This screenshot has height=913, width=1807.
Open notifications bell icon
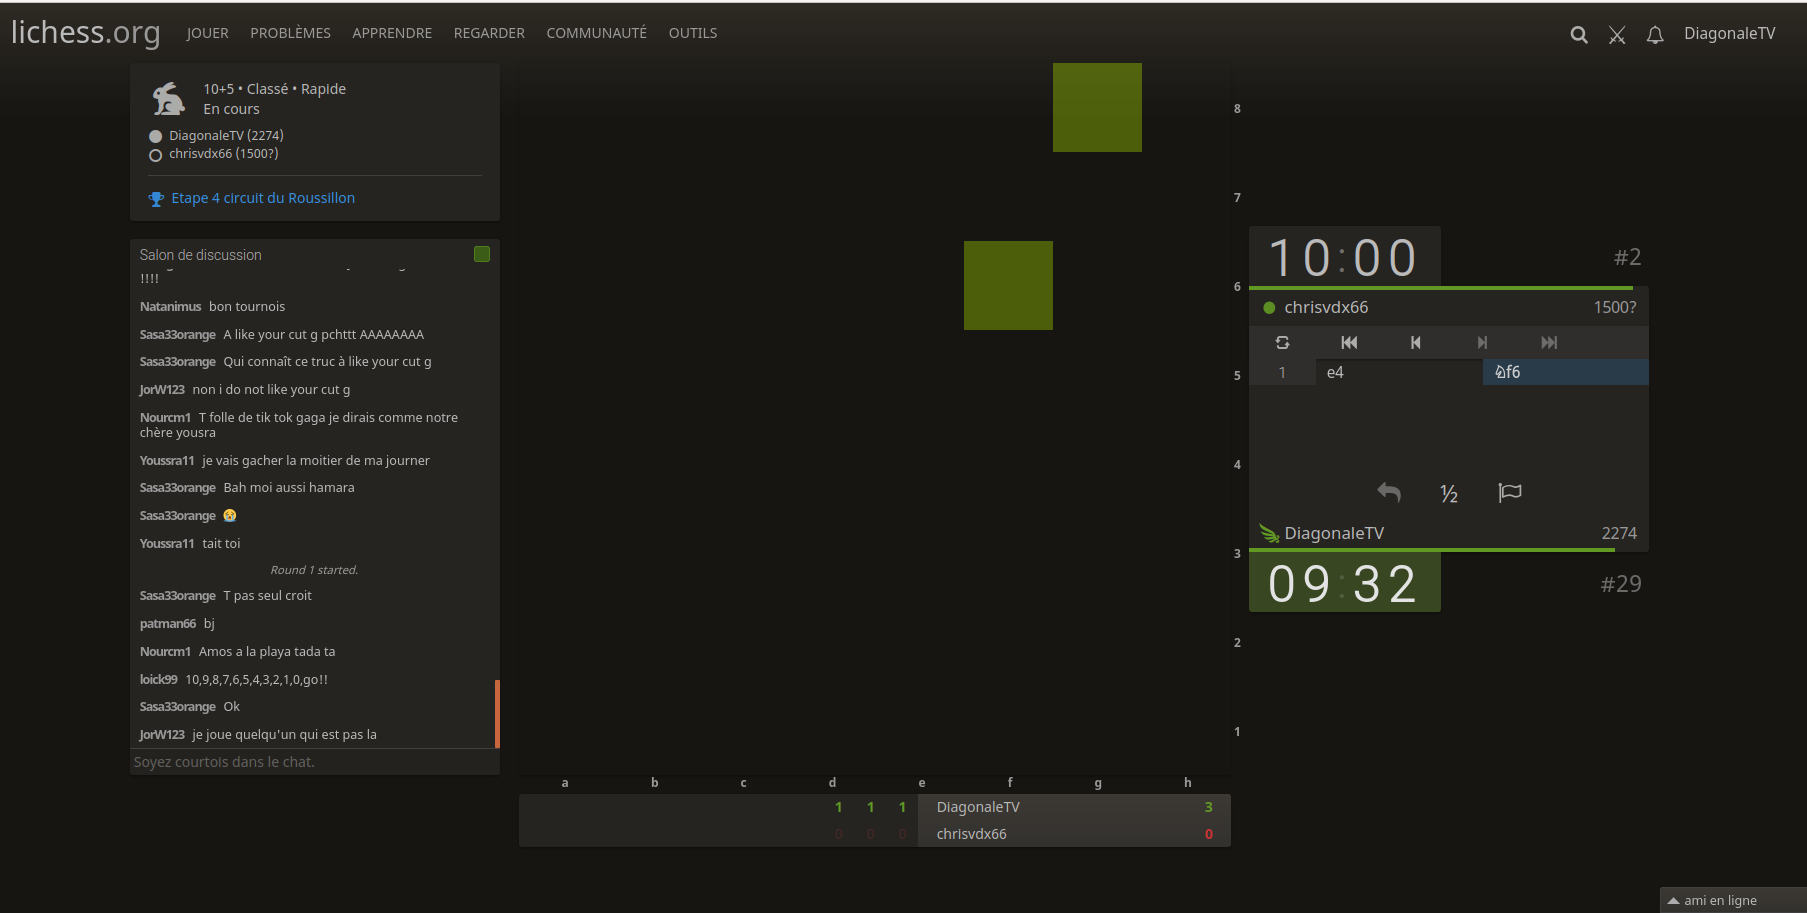(x=1655, y=35)
